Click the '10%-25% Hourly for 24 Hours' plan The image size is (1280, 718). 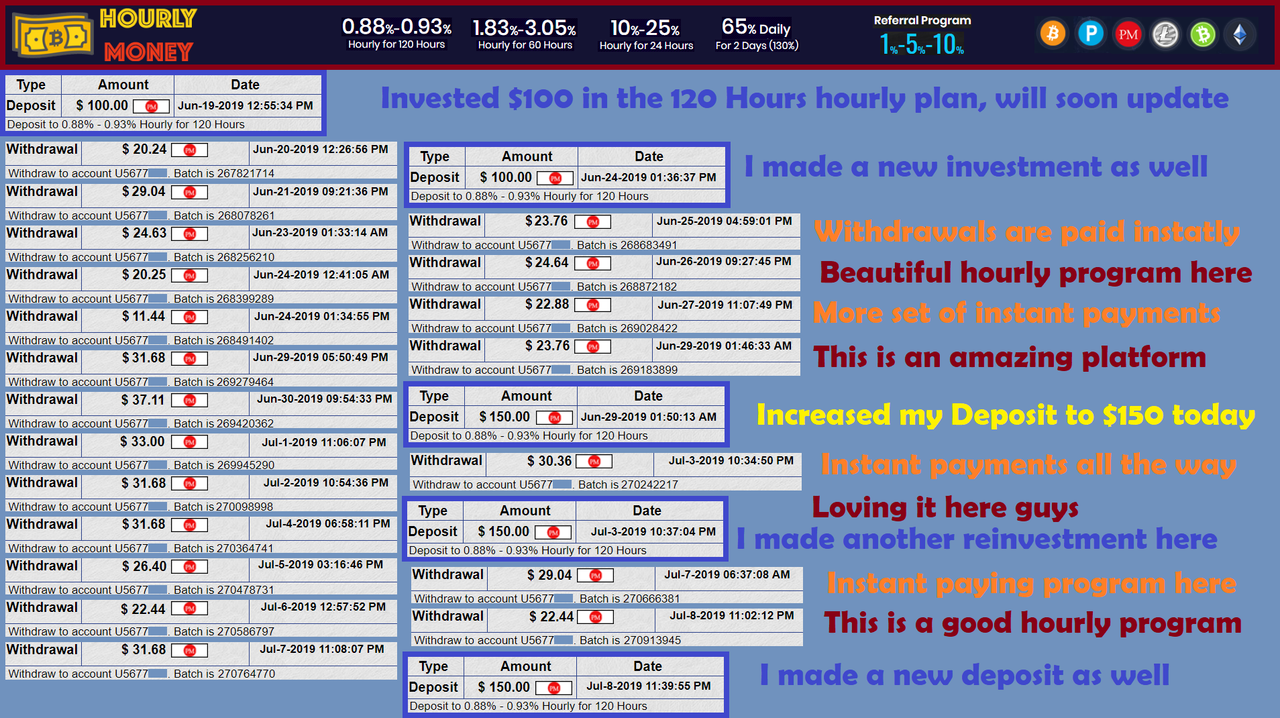tap(646, 34)
